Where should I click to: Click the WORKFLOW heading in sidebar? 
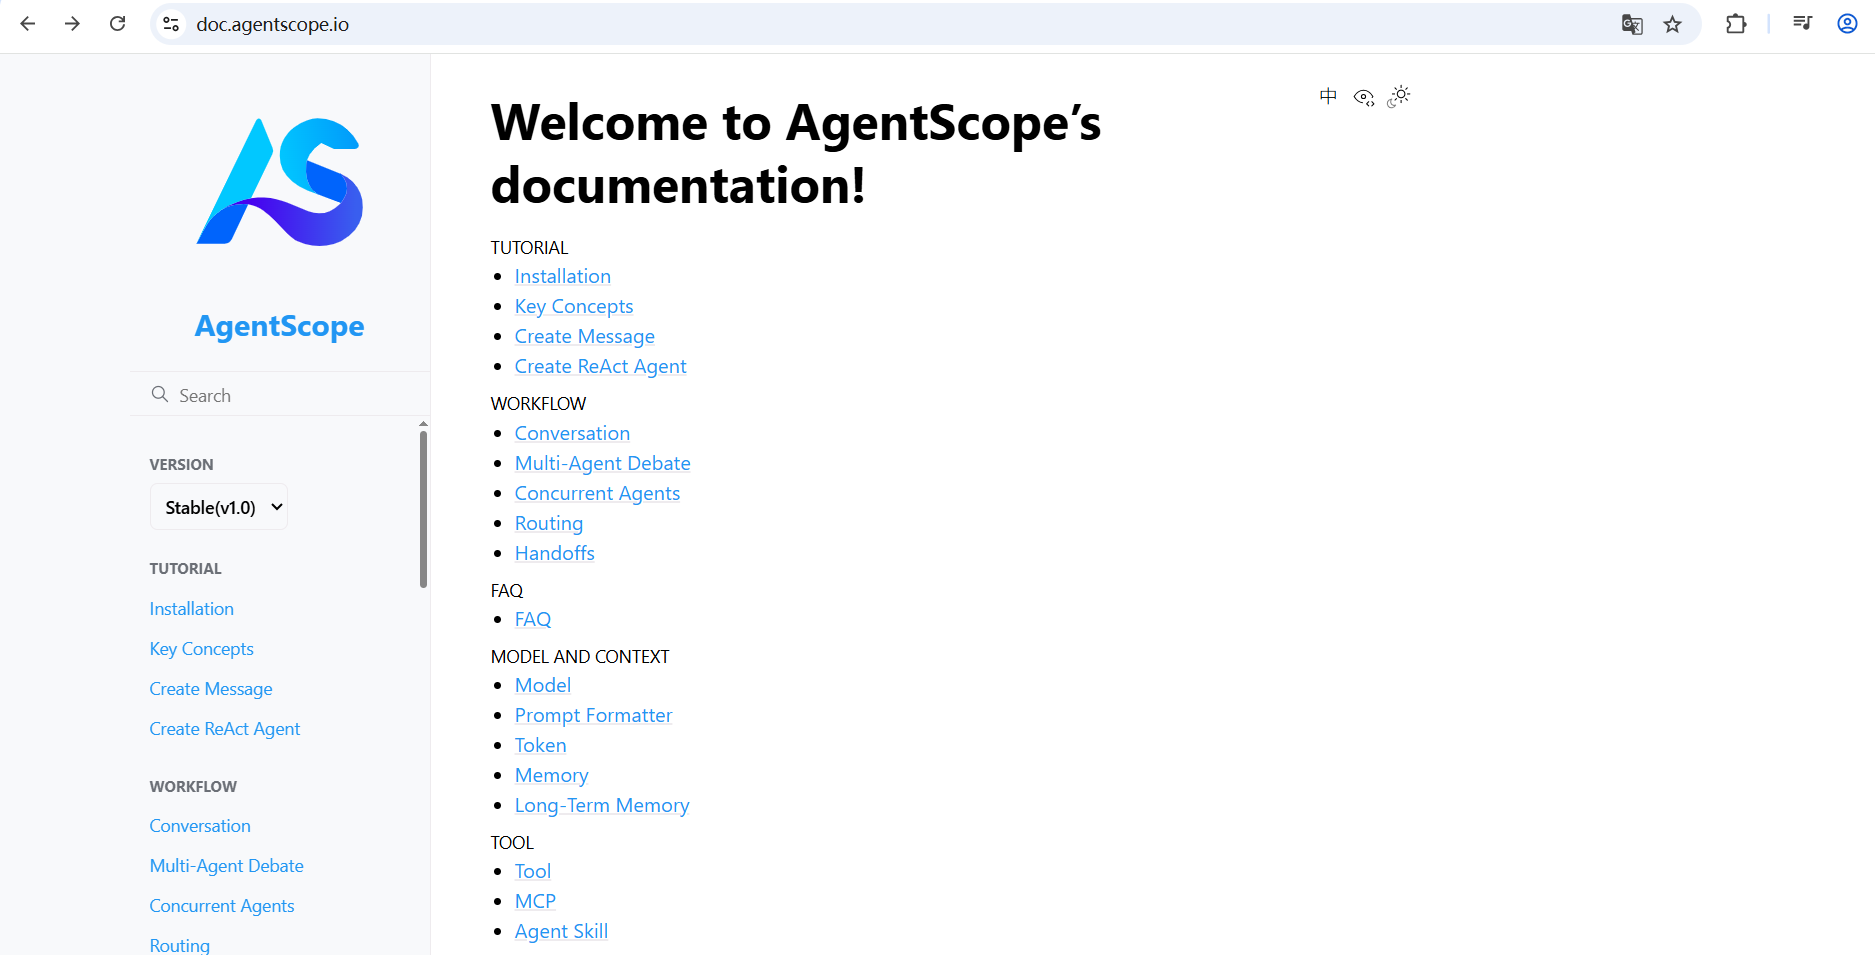click(x=193, y=787)
